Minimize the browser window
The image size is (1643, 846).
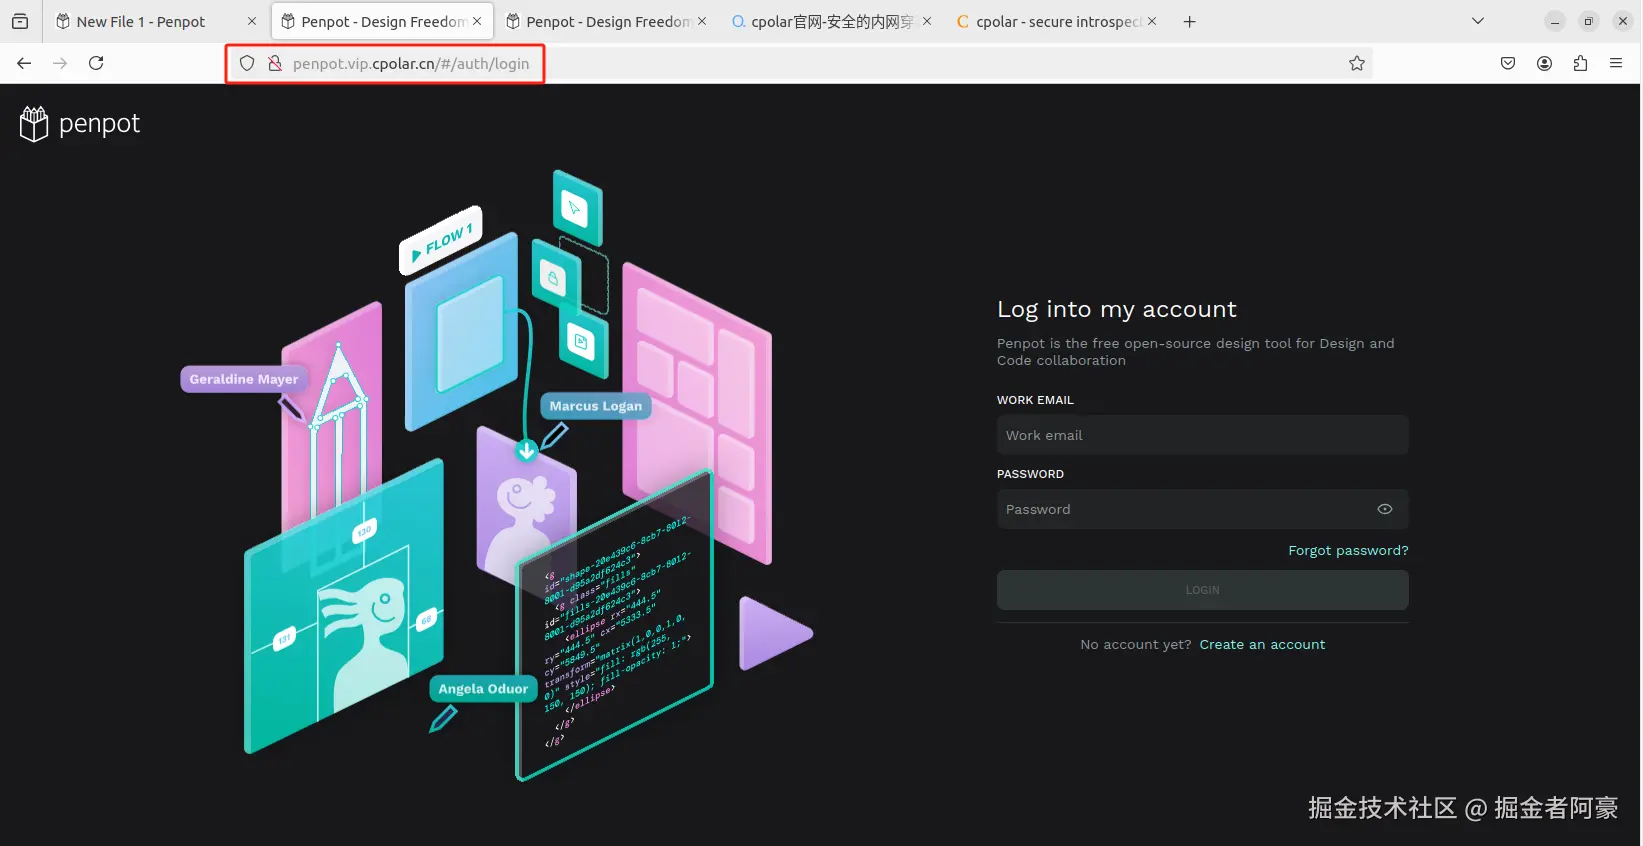pos(1555,21)
